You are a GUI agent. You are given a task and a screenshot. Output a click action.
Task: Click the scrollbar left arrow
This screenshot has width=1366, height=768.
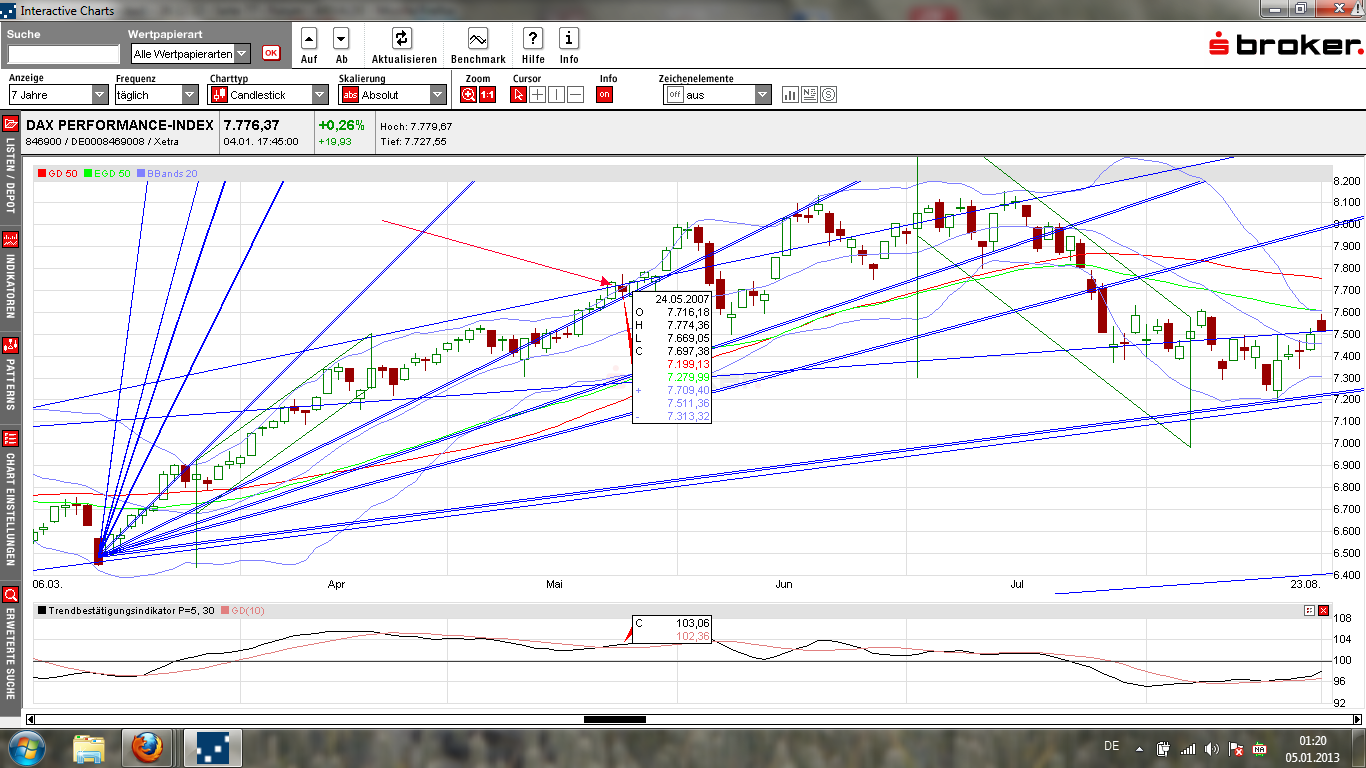tap(30, 719)
